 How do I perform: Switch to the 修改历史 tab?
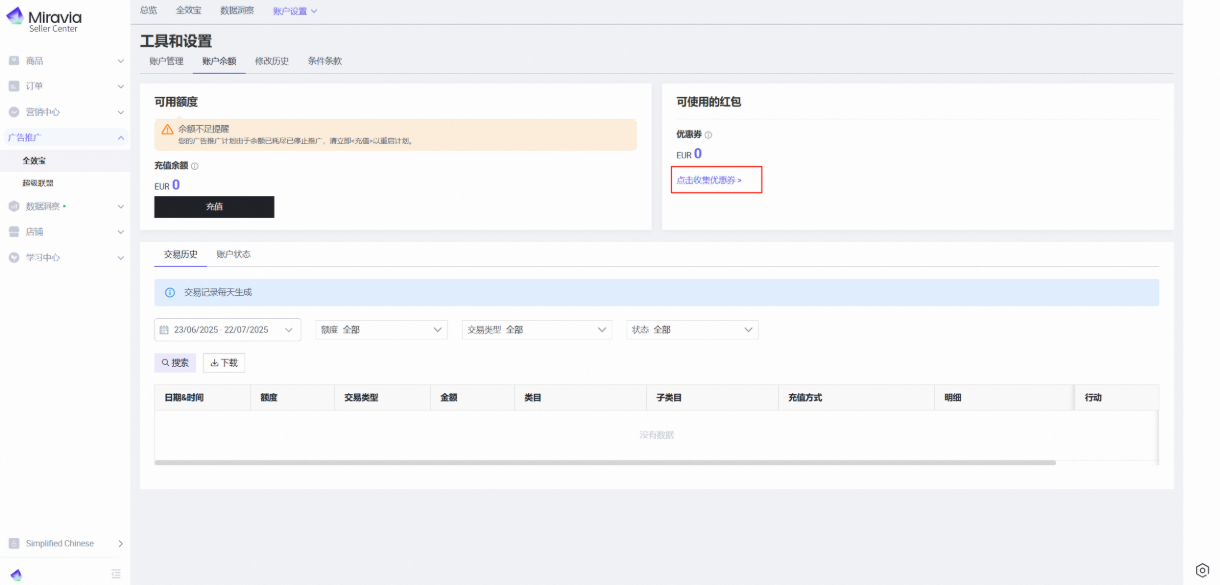point(272,61)
